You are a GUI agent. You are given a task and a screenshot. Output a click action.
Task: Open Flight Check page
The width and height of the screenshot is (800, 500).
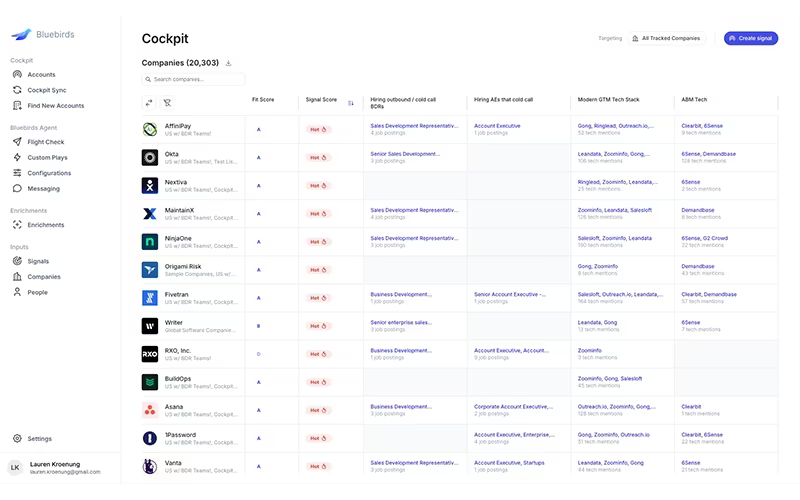coord(45,142)
